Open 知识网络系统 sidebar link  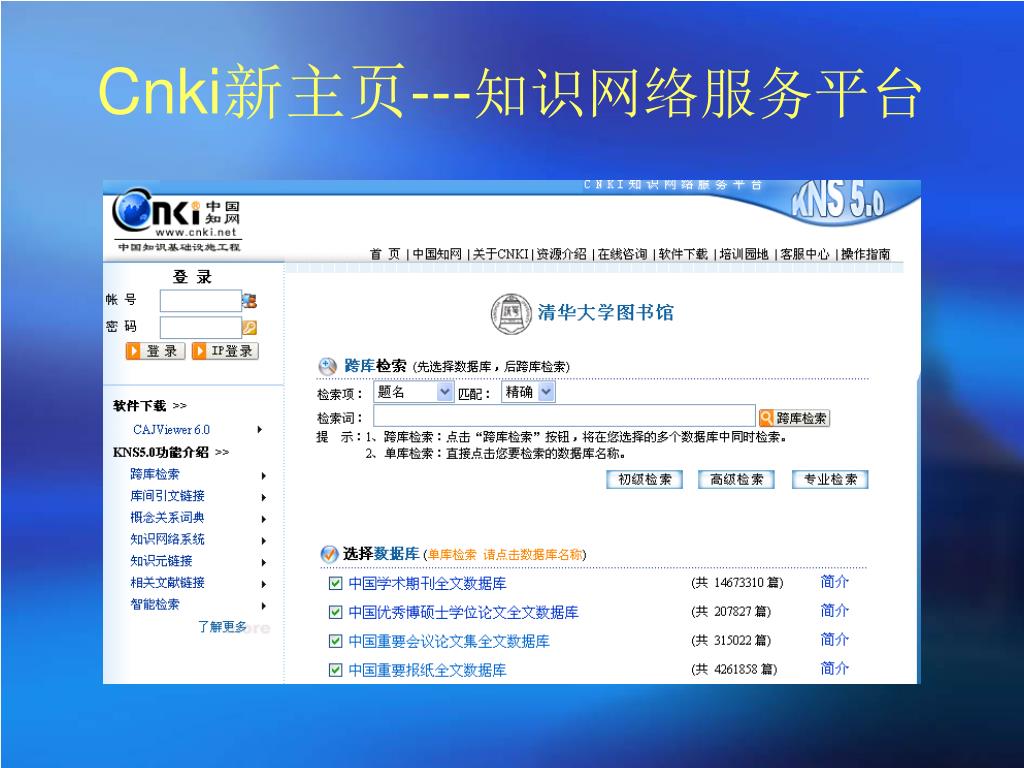point(167,539)
